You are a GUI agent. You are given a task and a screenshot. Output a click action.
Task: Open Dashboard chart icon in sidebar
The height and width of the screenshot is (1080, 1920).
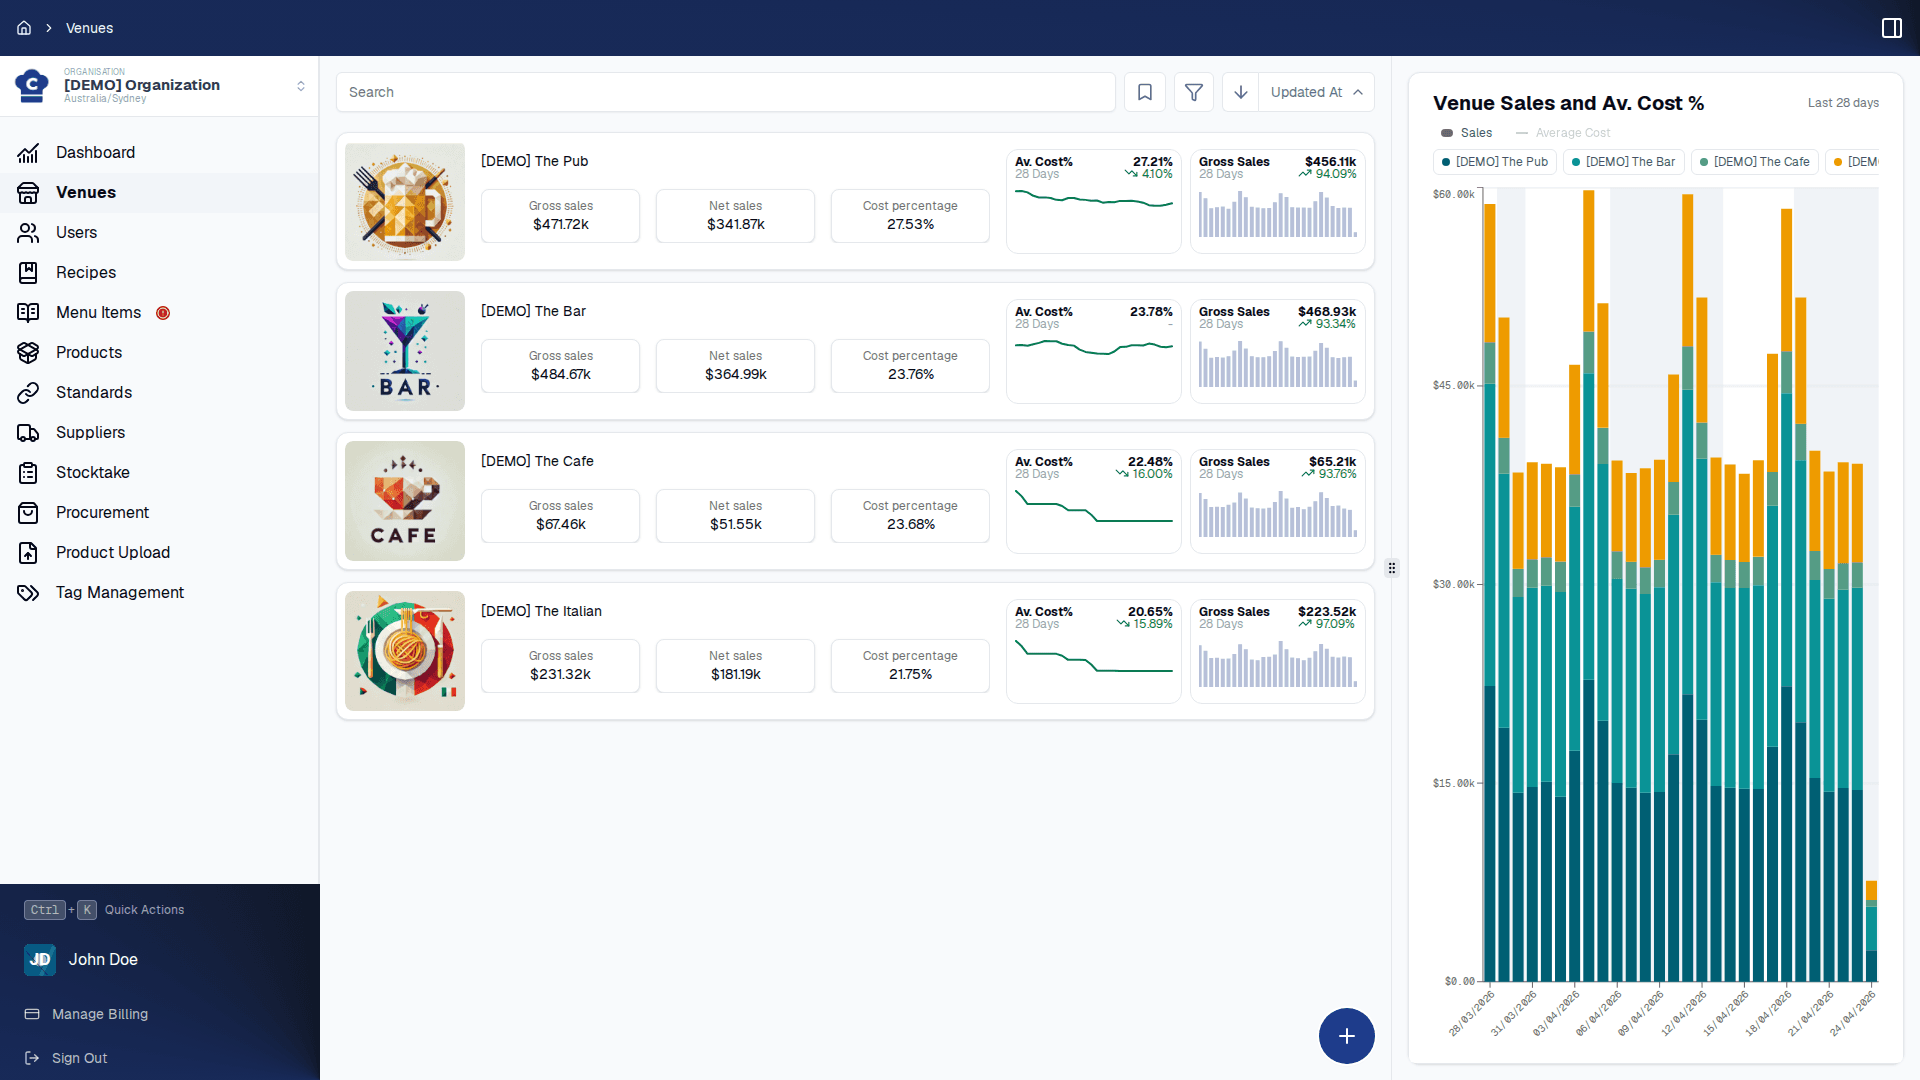click(28, 153)
